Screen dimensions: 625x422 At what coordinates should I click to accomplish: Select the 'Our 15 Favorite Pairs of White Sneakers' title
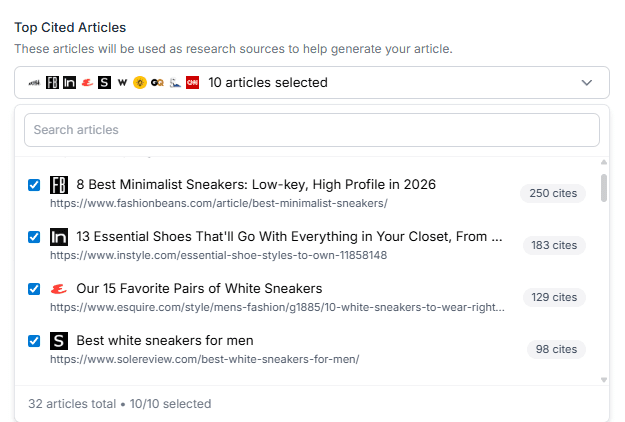pos(199,289)
